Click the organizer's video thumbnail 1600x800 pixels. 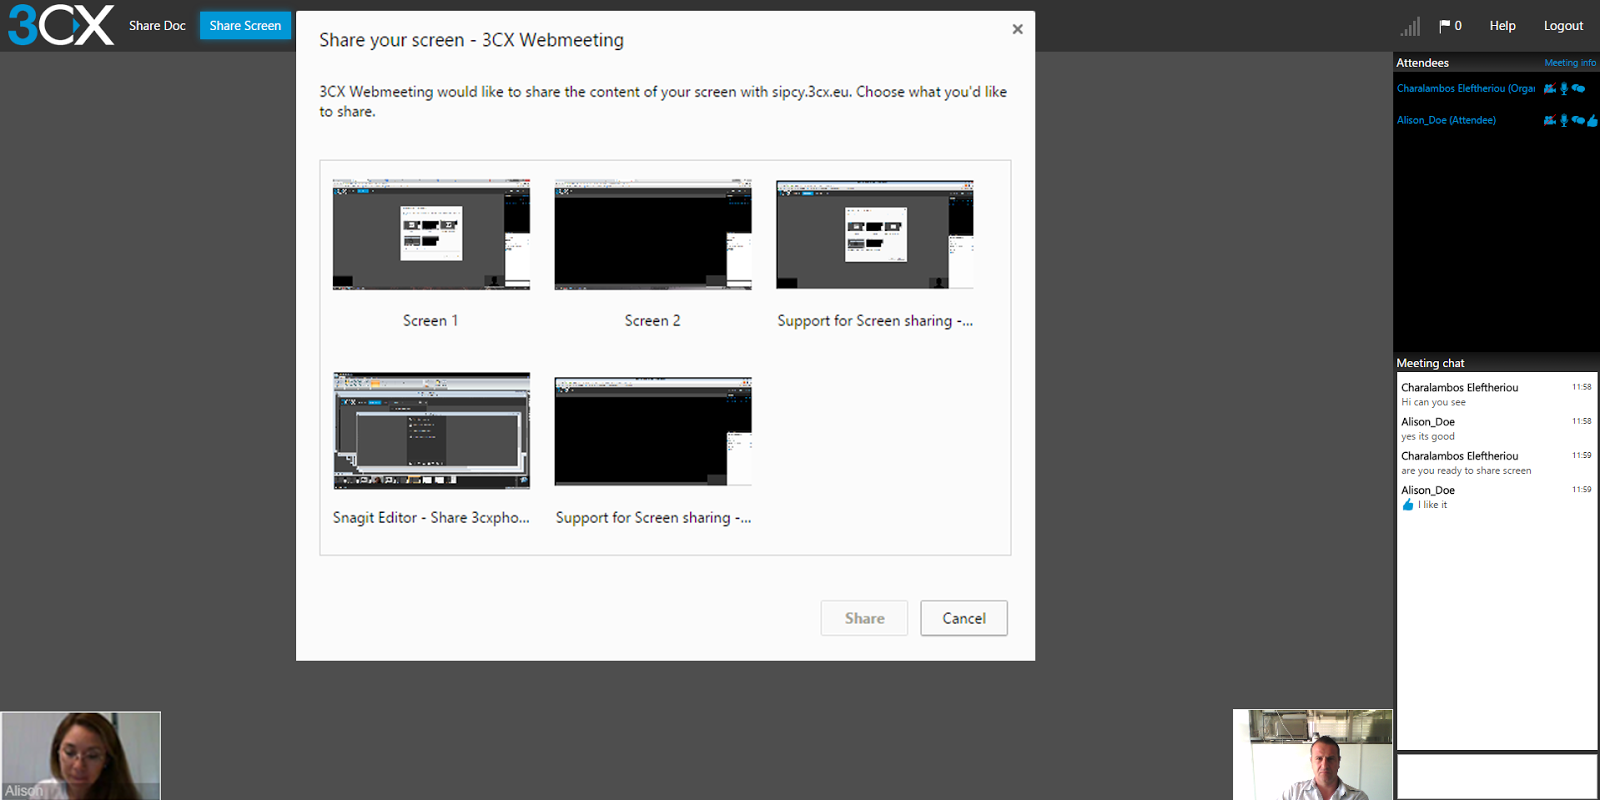click(x=1312, y=755)
